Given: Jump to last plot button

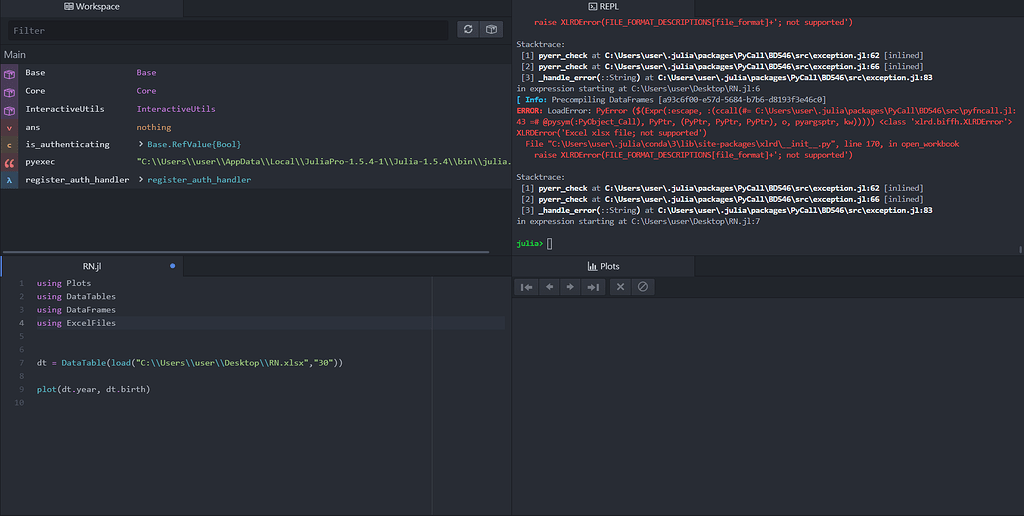Looking at the screenshot, I should [x=593, y=287].
